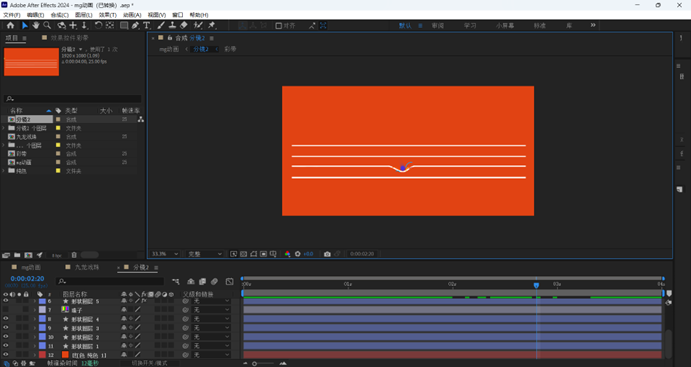Expand layer 6 形状图层 5 properties
Image resolution: width=691 pixels, height=367 pixels.
35,301
